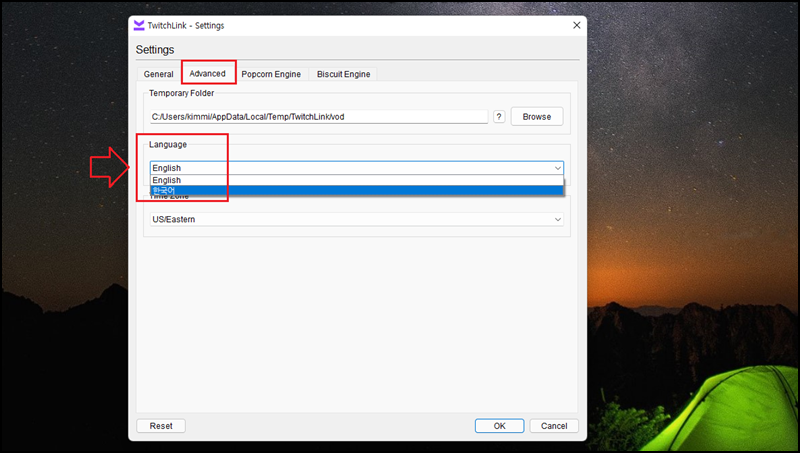This screenshot has height=453, width=800.
Task: Collapse the Language dropdown arrow
Action: [x=557, y=168]
